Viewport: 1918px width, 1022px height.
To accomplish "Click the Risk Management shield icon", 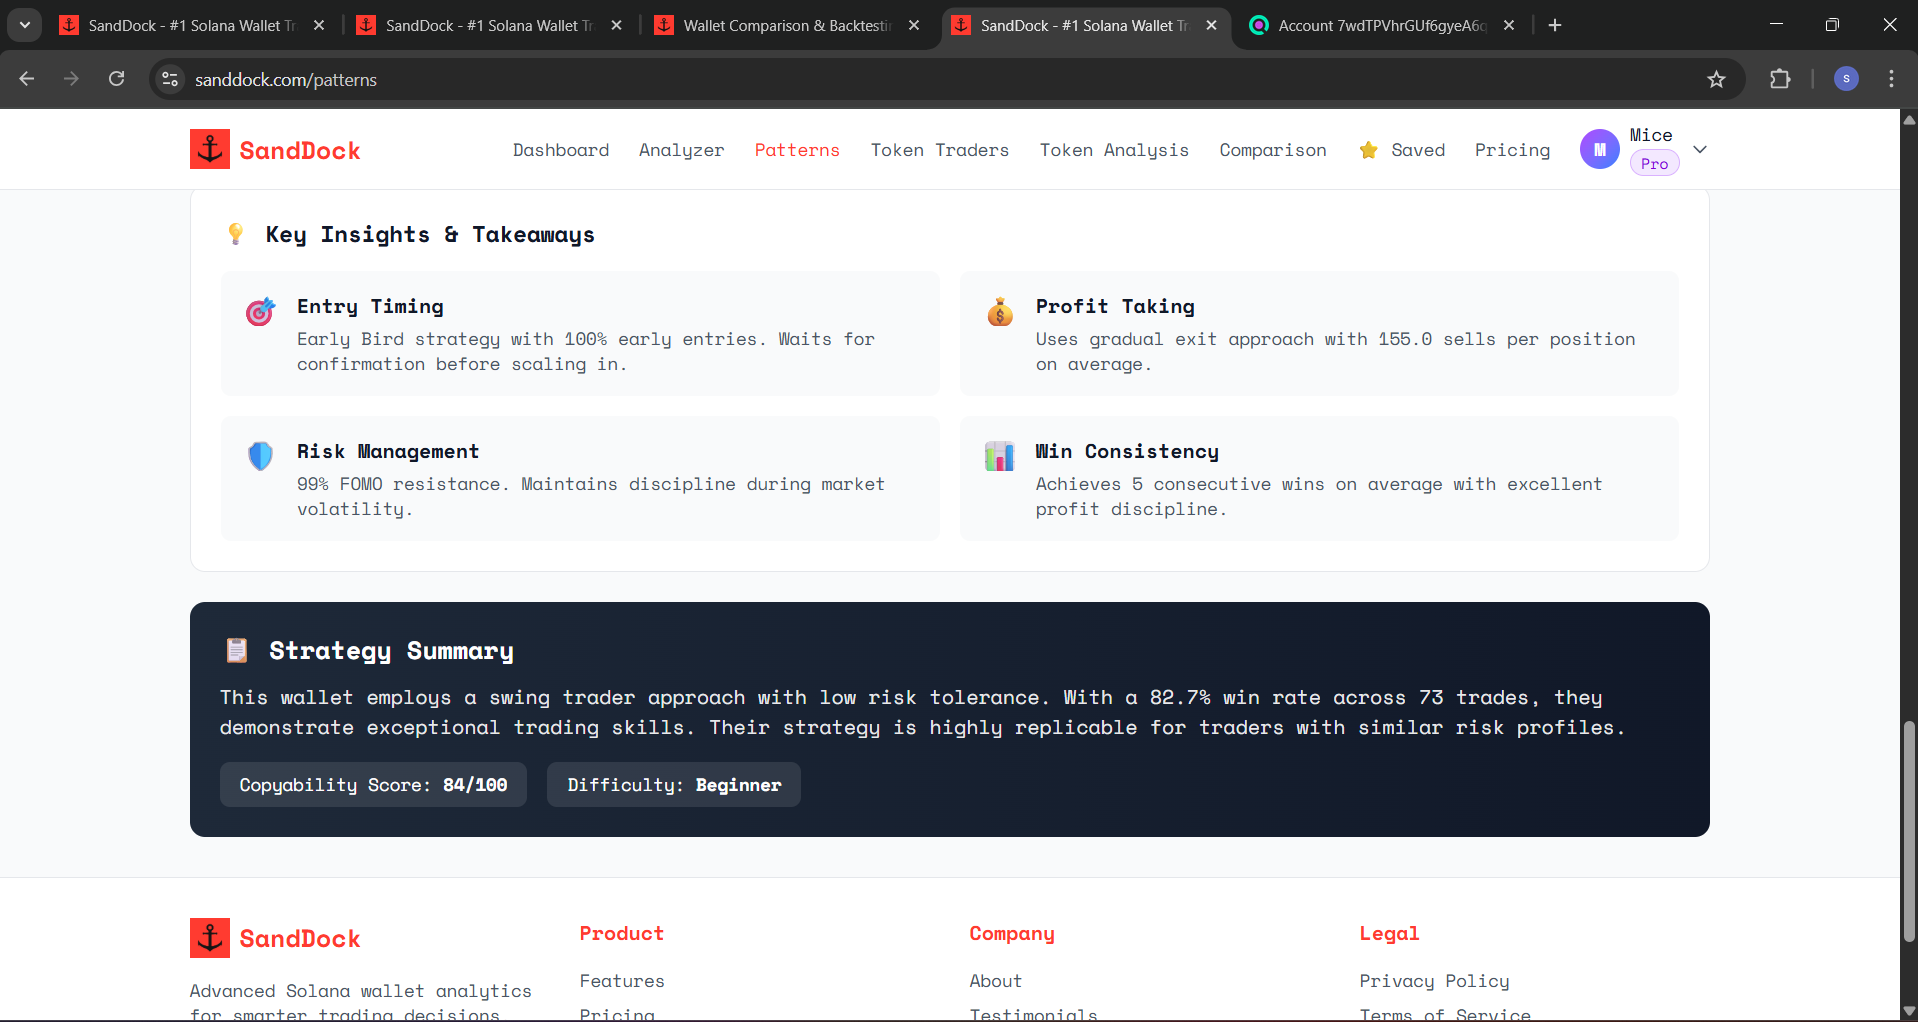I will point(260,456).
